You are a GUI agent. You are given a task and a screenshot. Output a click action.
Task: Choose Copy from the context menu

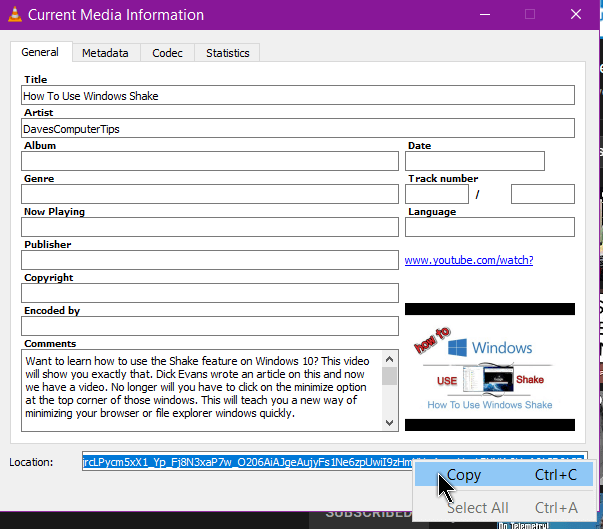coord(503,475)
